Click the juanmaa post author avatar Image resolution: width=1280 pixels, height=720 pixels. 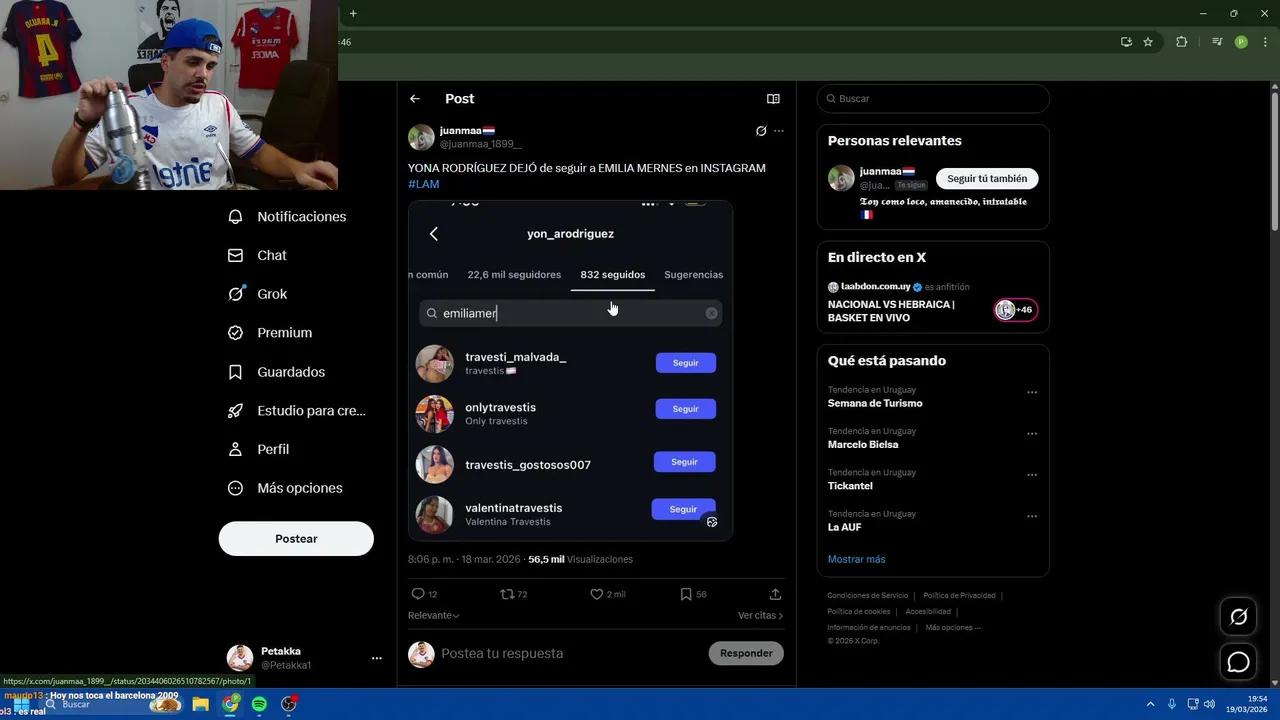pyautogui.click(x=421, y=138)
